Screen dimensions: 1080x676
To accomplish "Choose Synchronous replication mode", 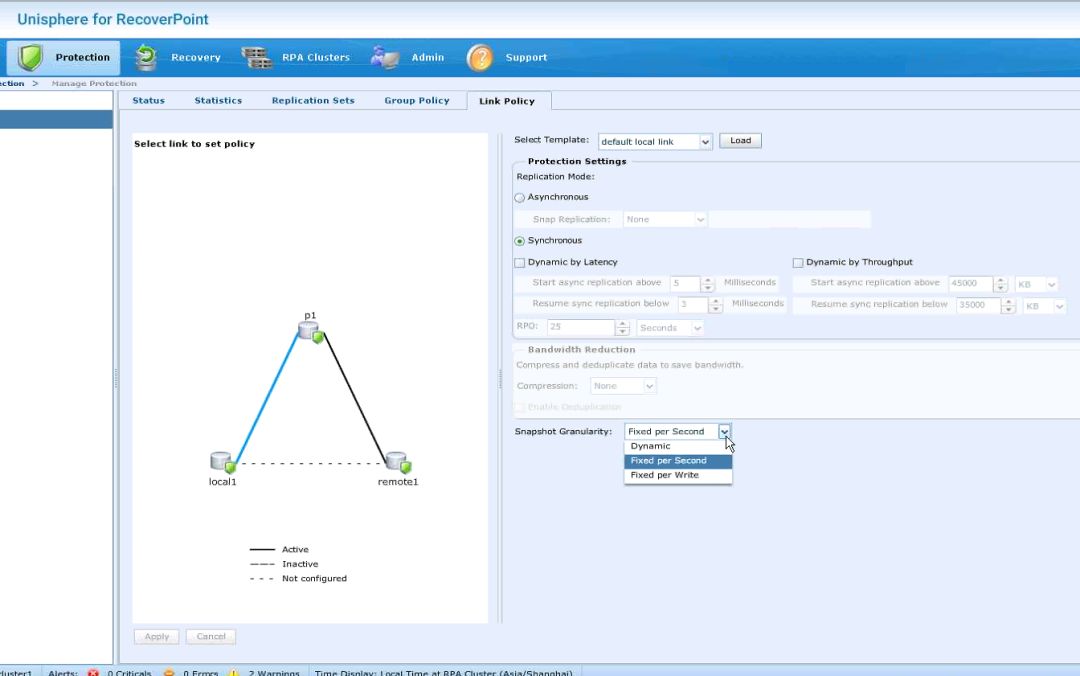I will coord(520,241).
